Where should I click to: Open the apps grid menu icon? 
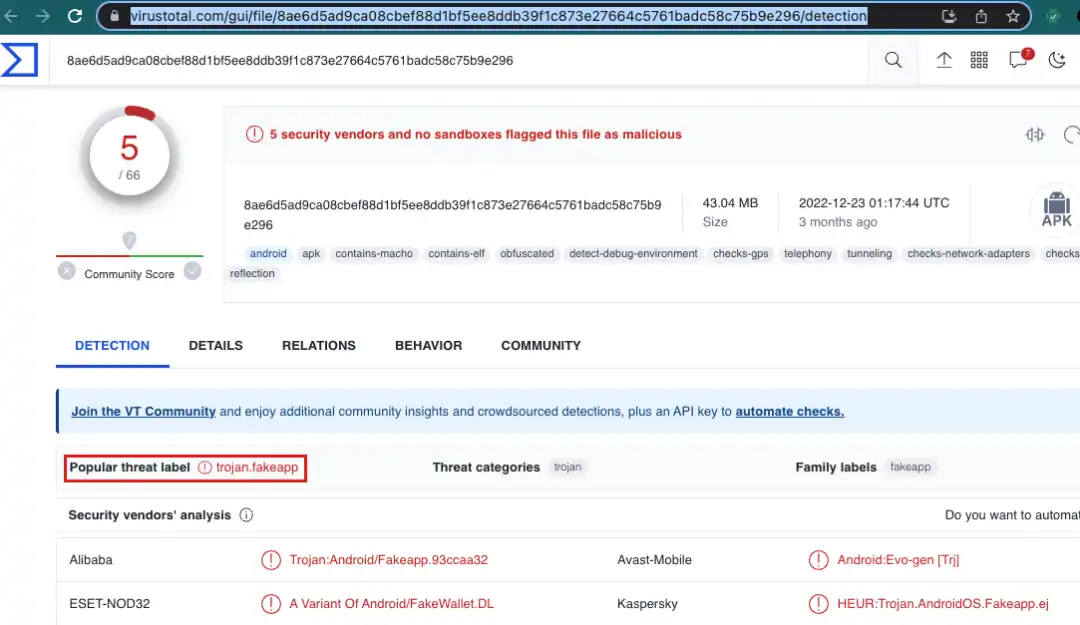click(x=979, y=60)
